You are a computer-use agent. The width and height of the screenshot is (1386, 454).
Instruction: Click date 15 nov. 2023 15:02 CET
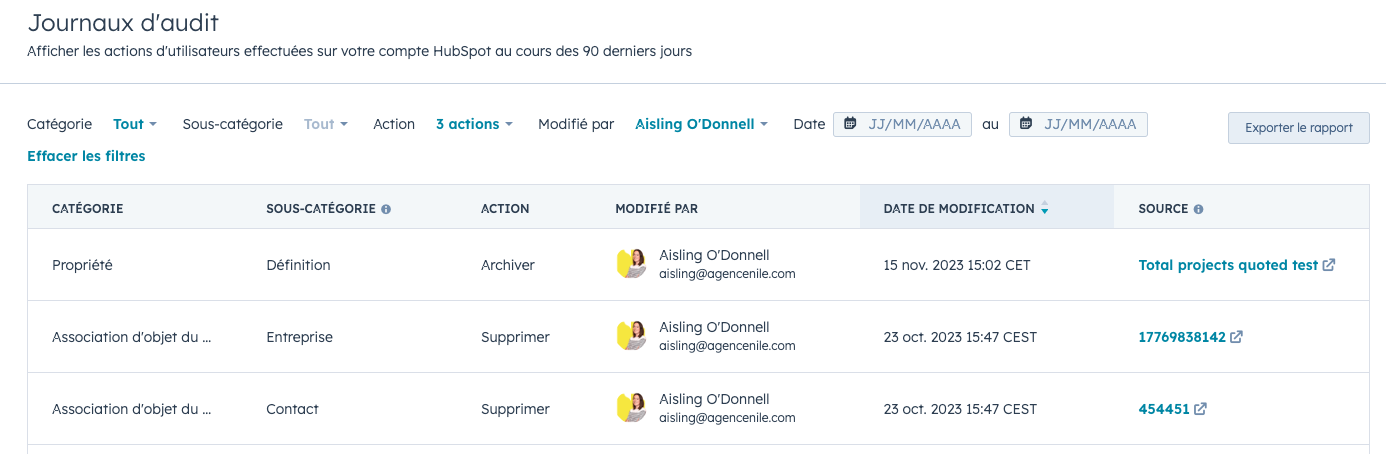point(957,265)
